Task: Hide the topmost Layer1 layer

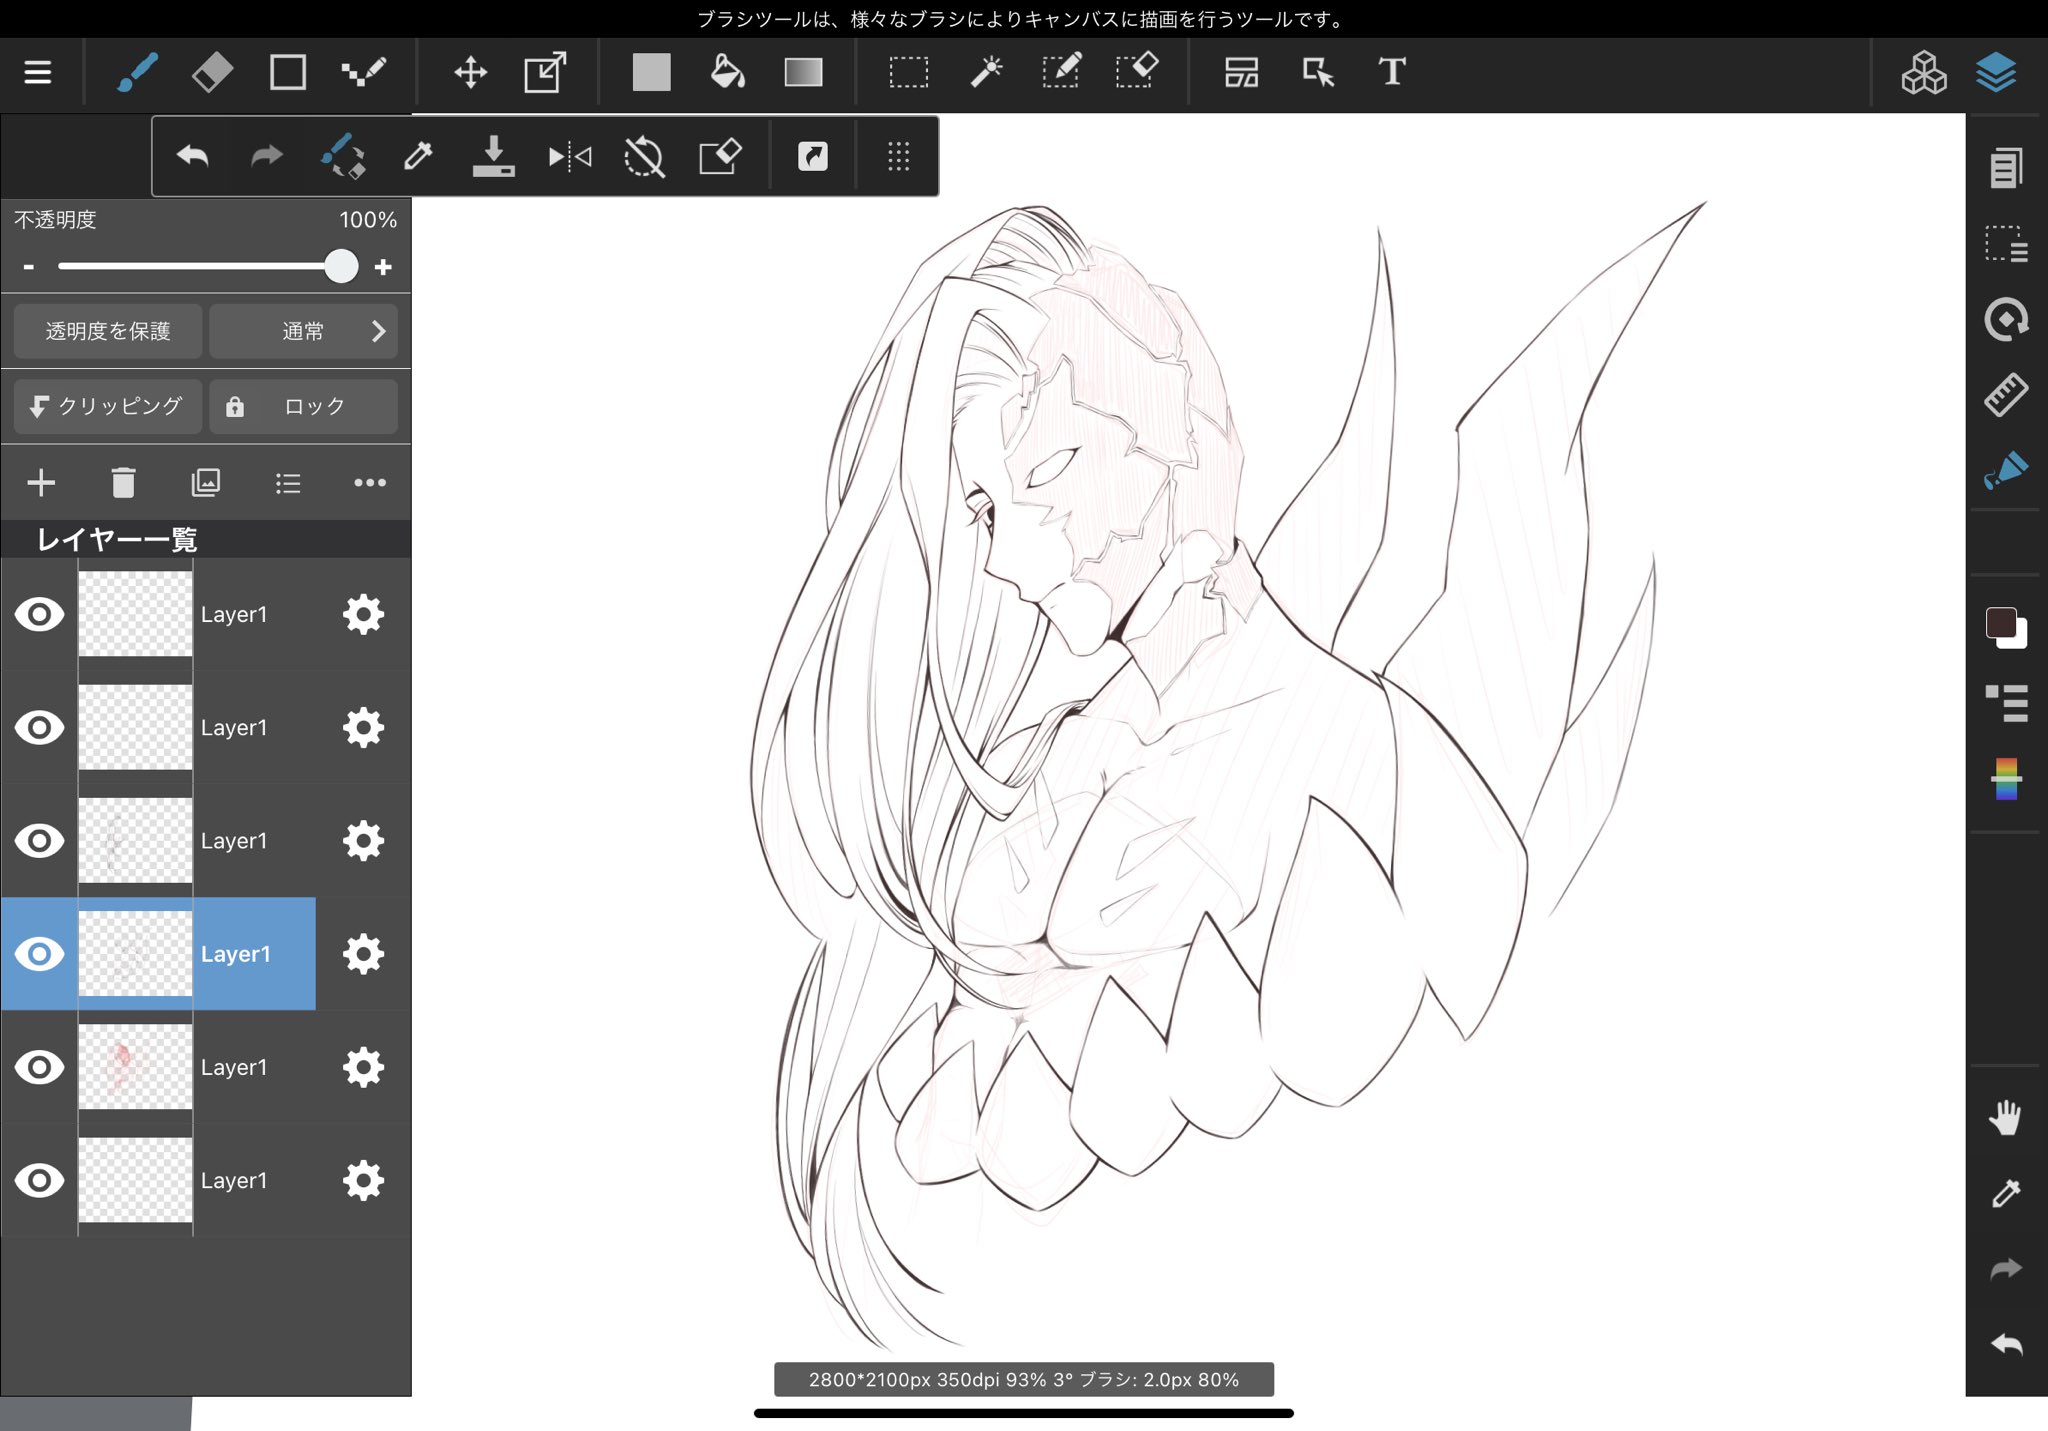Action: (39, 614)
